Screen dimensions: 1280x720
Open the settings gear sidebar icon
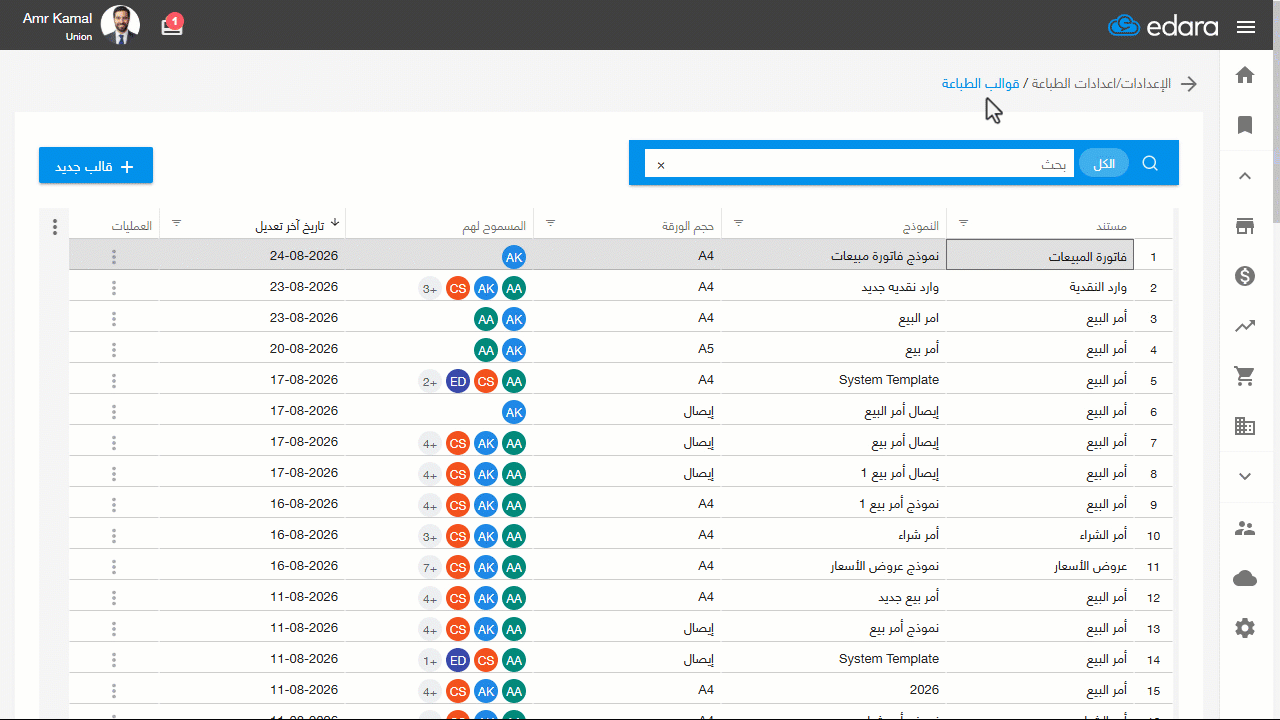point(1245,628)
